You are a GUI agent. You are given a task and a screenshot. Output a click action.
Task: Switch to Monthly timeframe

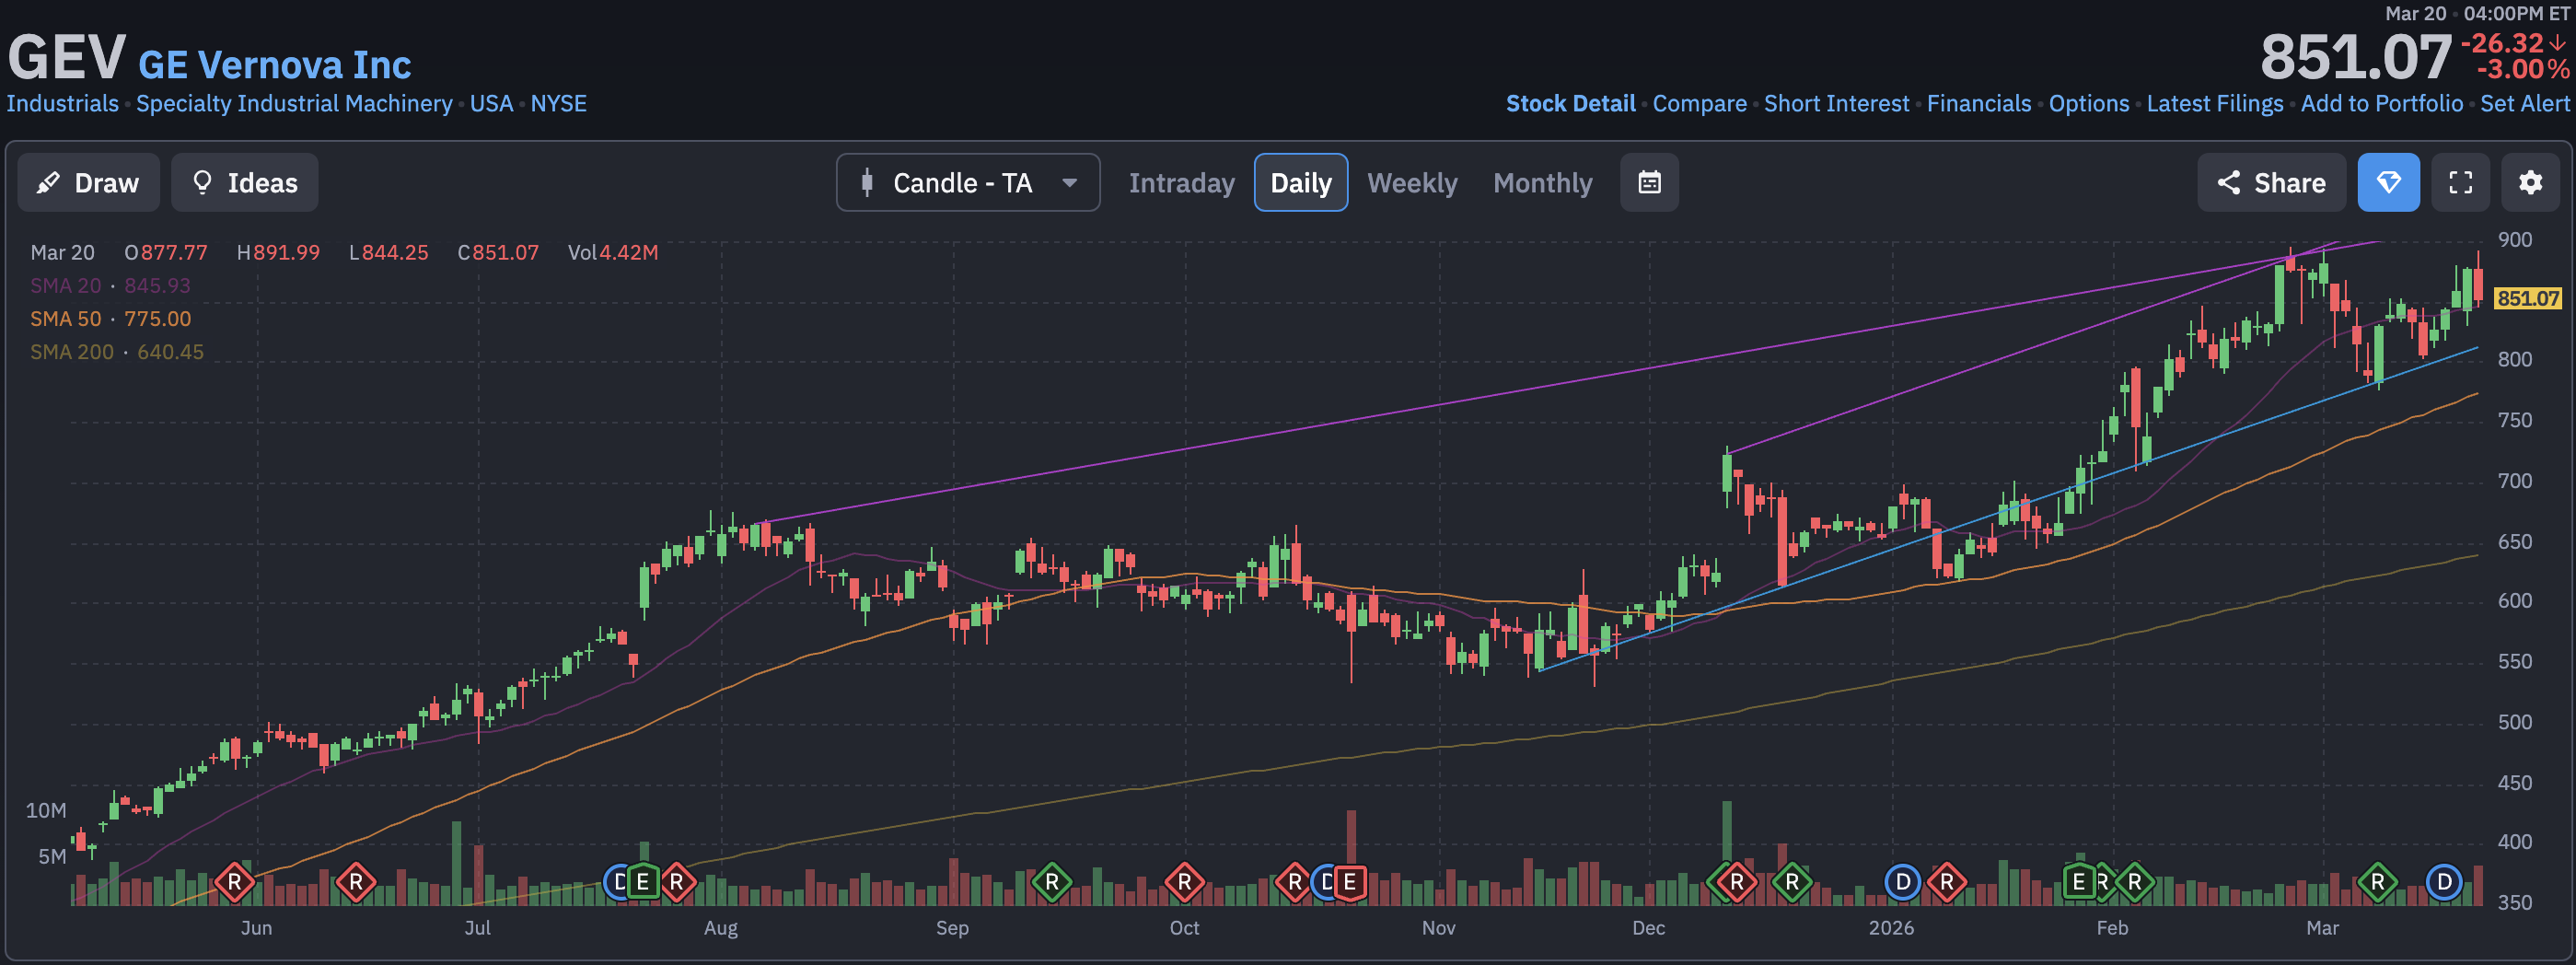(x=1542, y=183)
